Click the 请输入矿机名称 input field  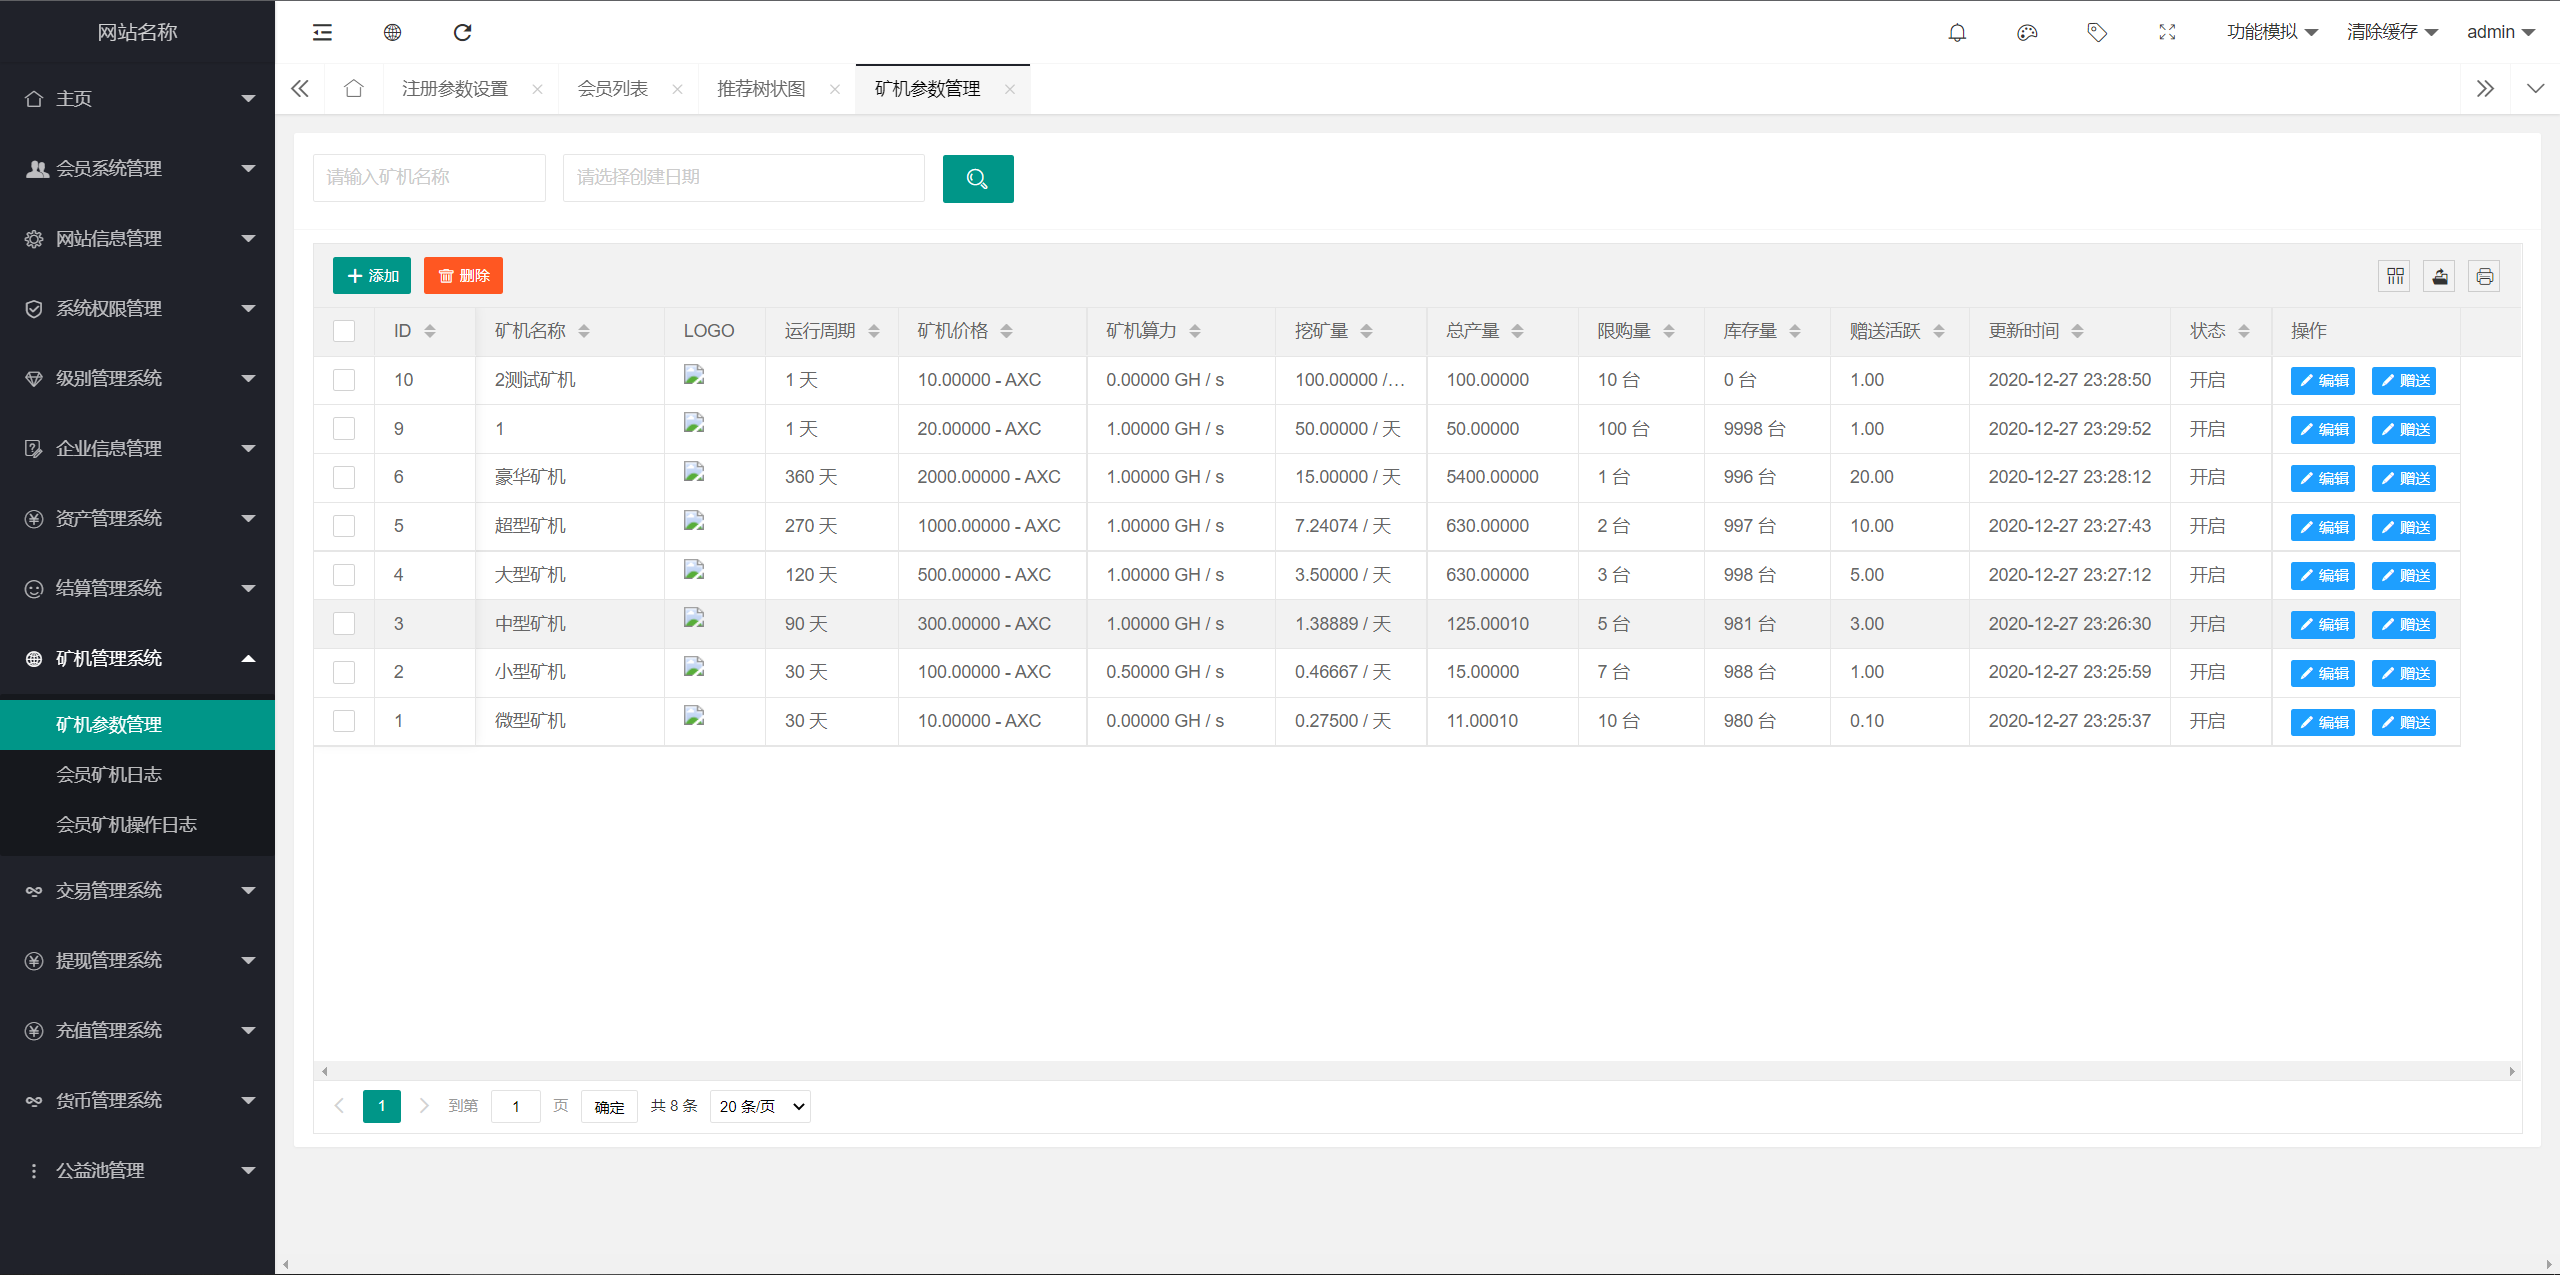click(429, 178)
